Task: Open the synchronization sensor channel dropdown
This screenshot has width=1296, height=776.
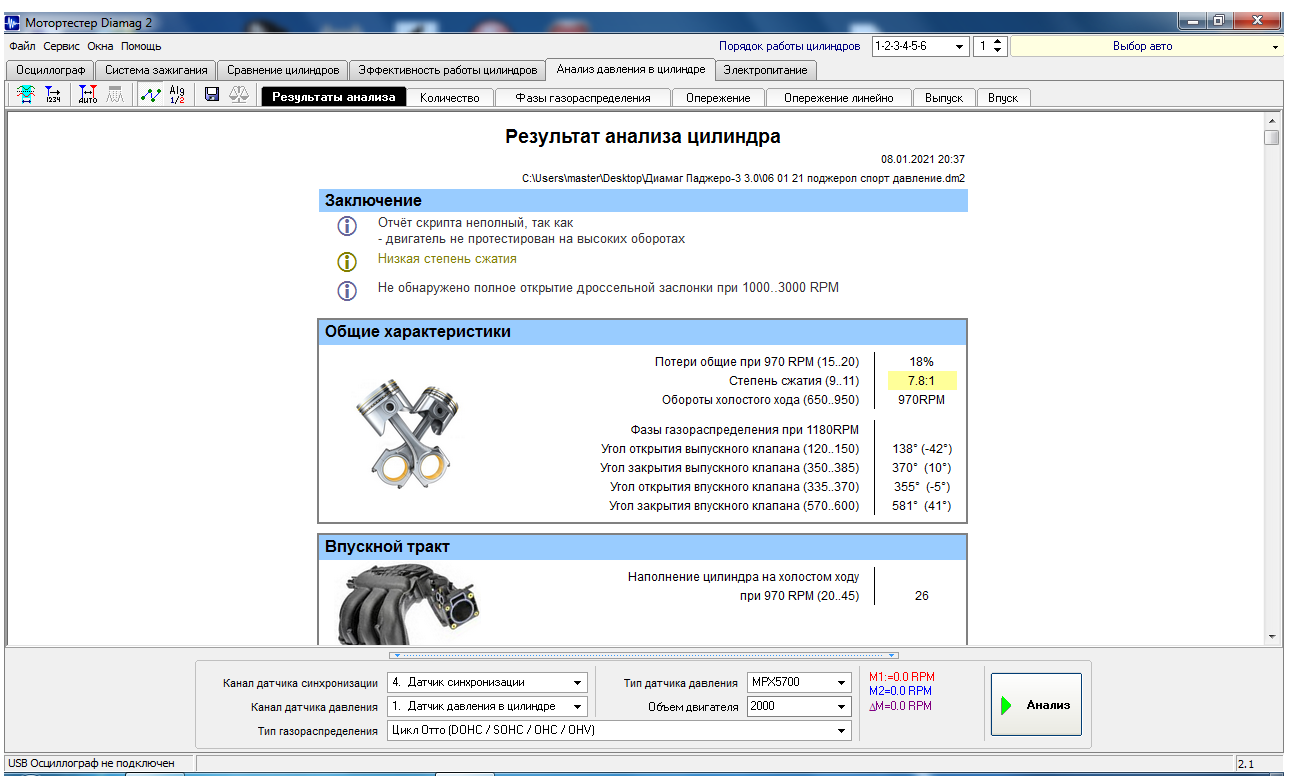Action: (x=577, y=682)
